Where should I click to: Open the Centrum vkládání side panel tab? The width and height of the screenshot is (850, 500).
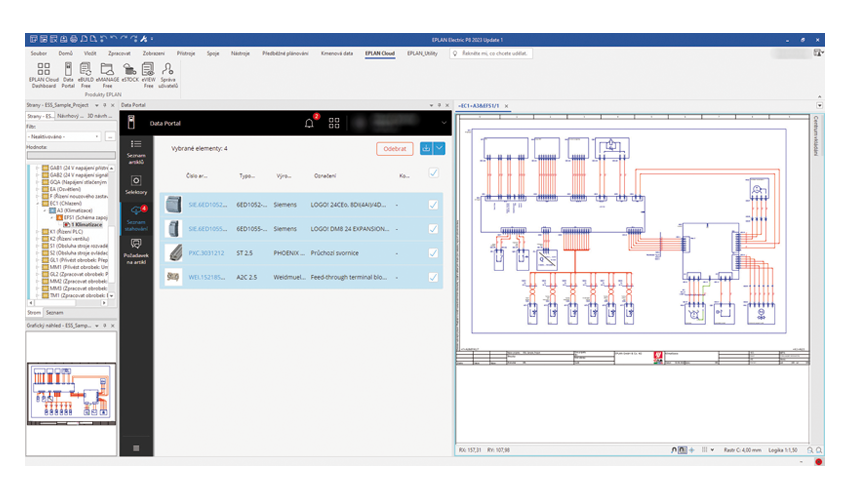(816, 136)
